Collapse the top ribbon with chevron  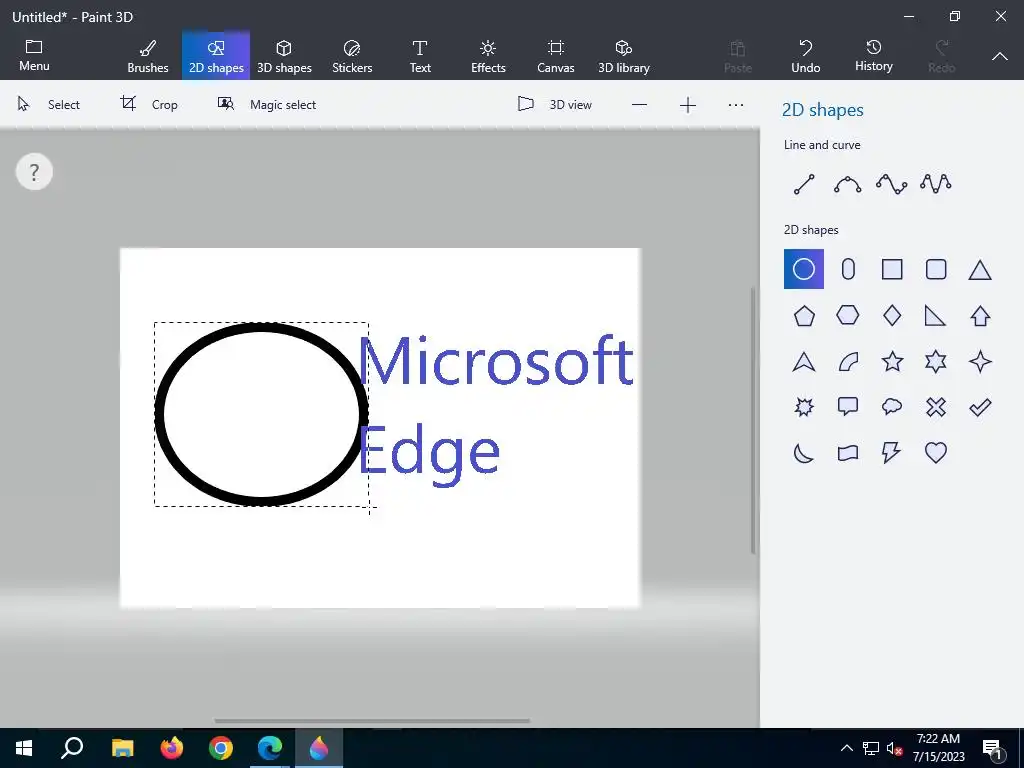[x=1000, y=57]
